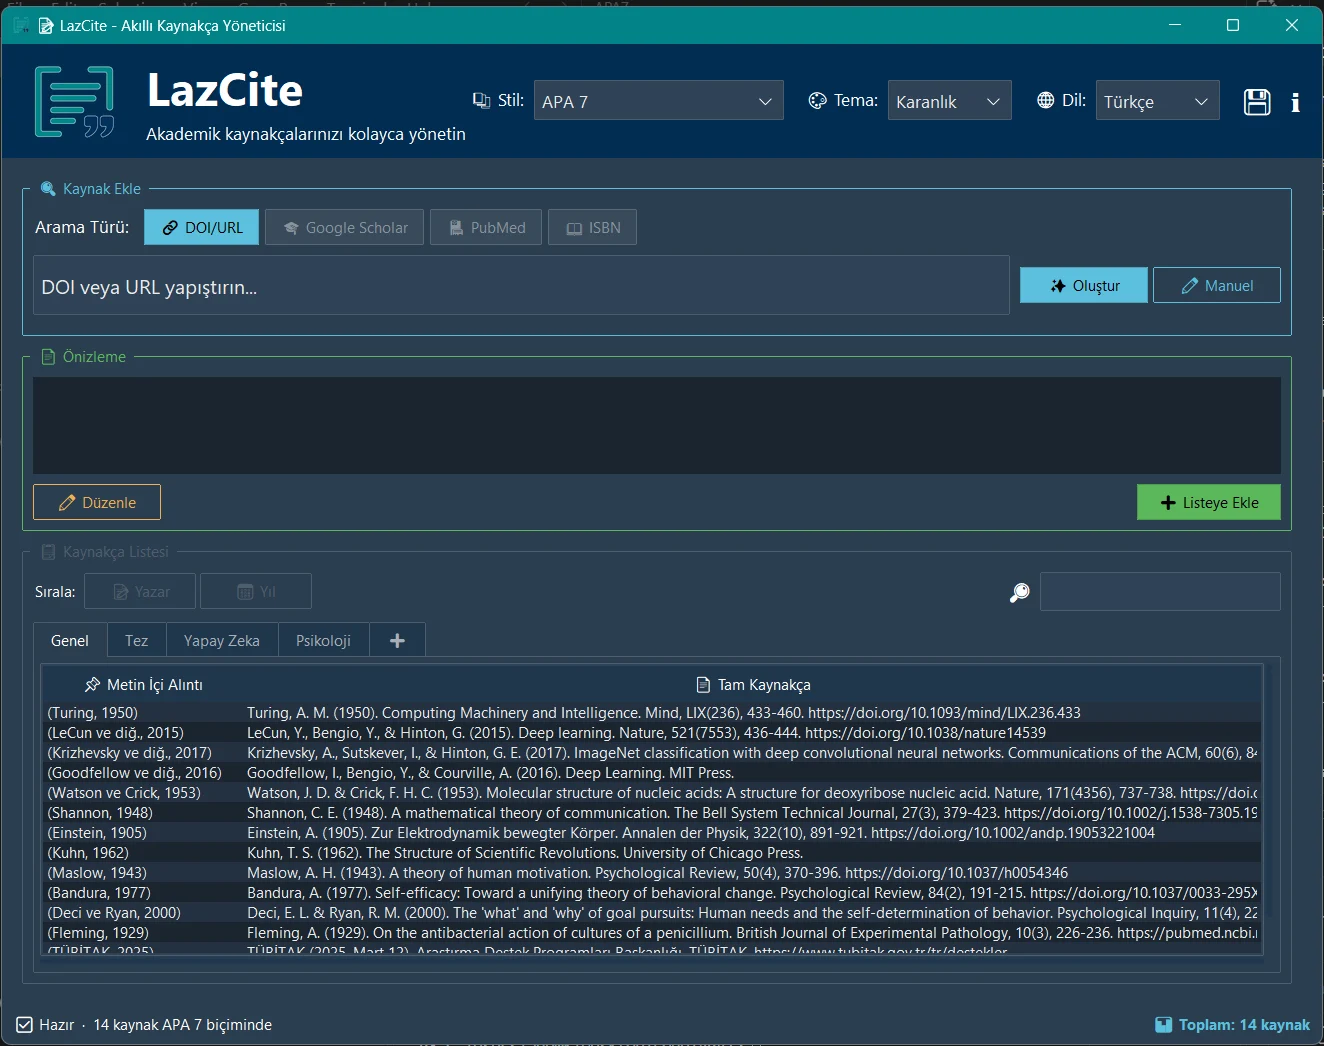This screenshot has width=1324, height=1046.
Task: Select DOI/URL search type
Action: [202, 227]
